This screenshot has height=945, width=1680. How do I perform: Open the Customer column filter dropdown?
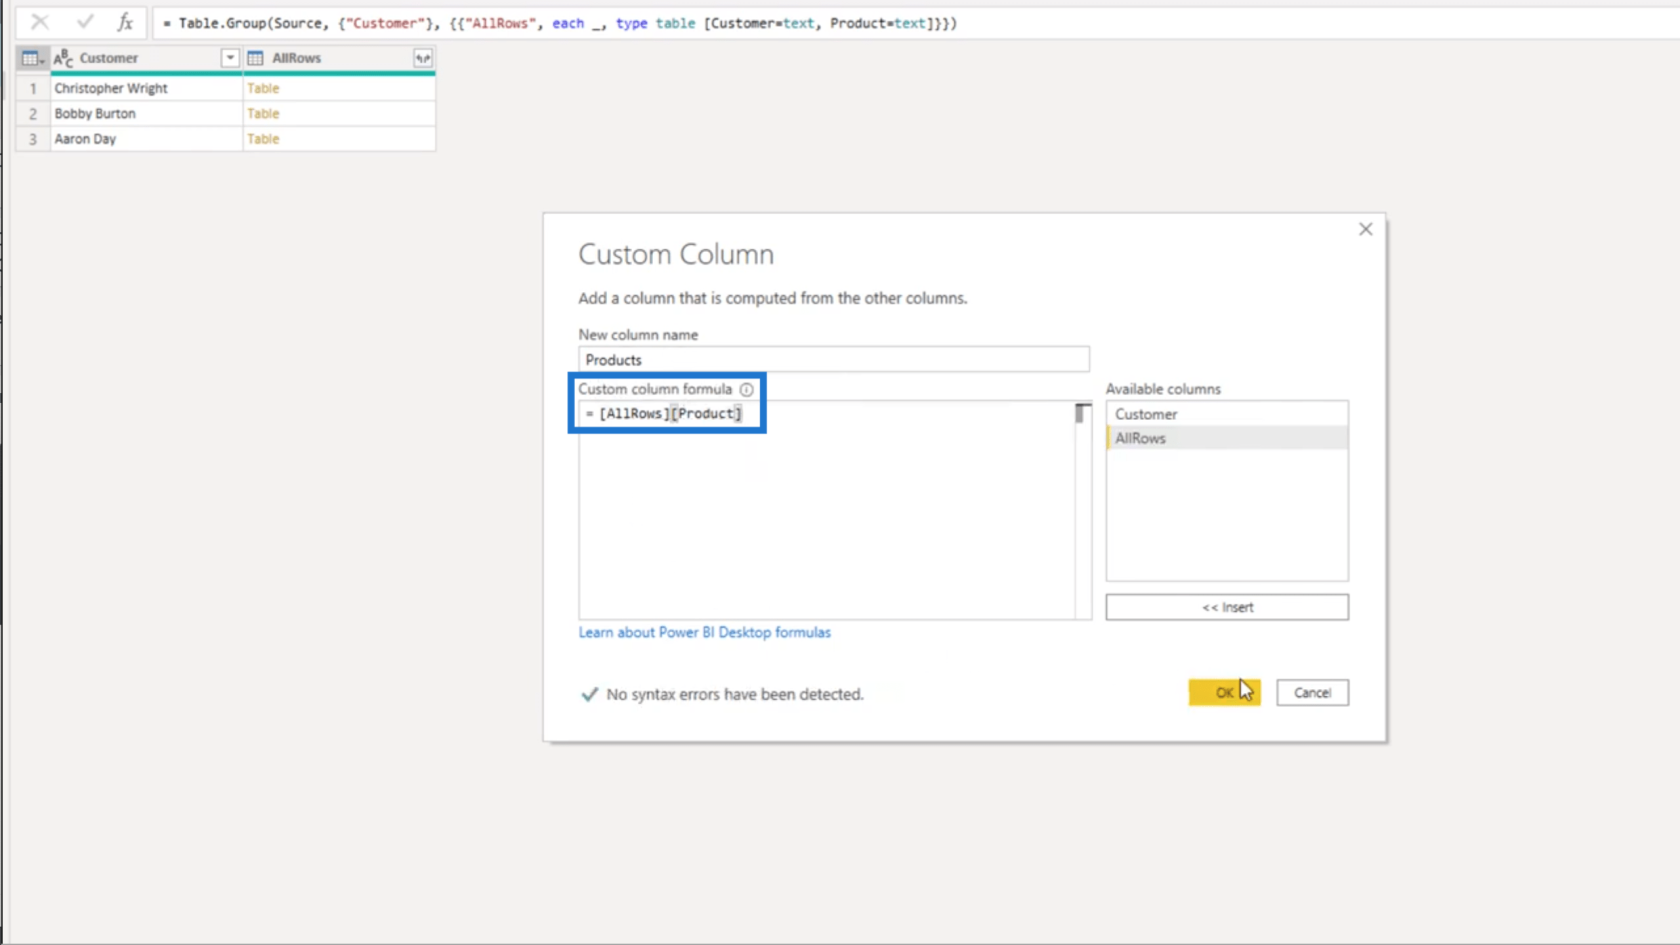click(230, 58)
